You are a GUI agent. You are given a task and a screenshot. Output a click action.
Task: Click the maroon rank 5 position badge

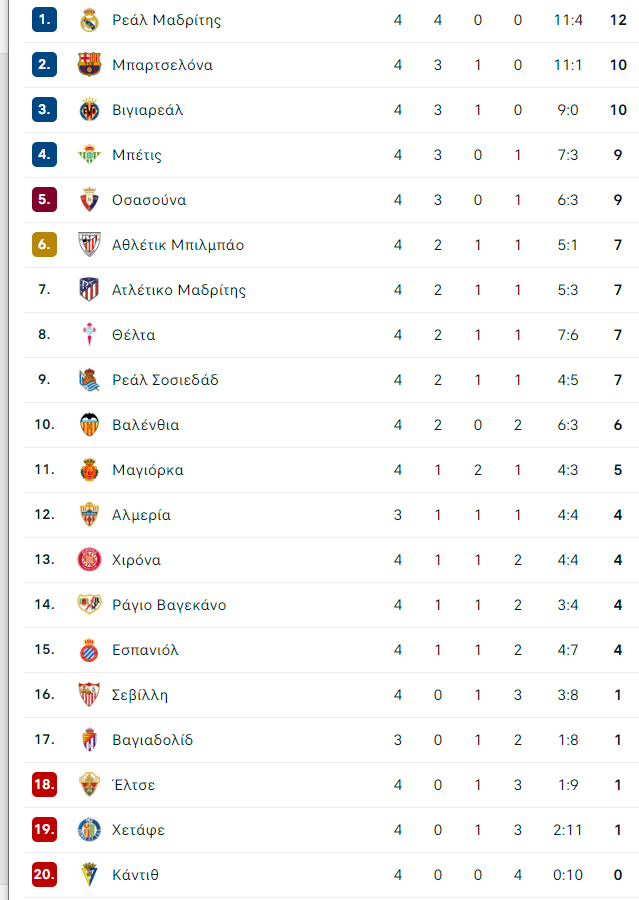pyautogui.click(x=44, y=199)
